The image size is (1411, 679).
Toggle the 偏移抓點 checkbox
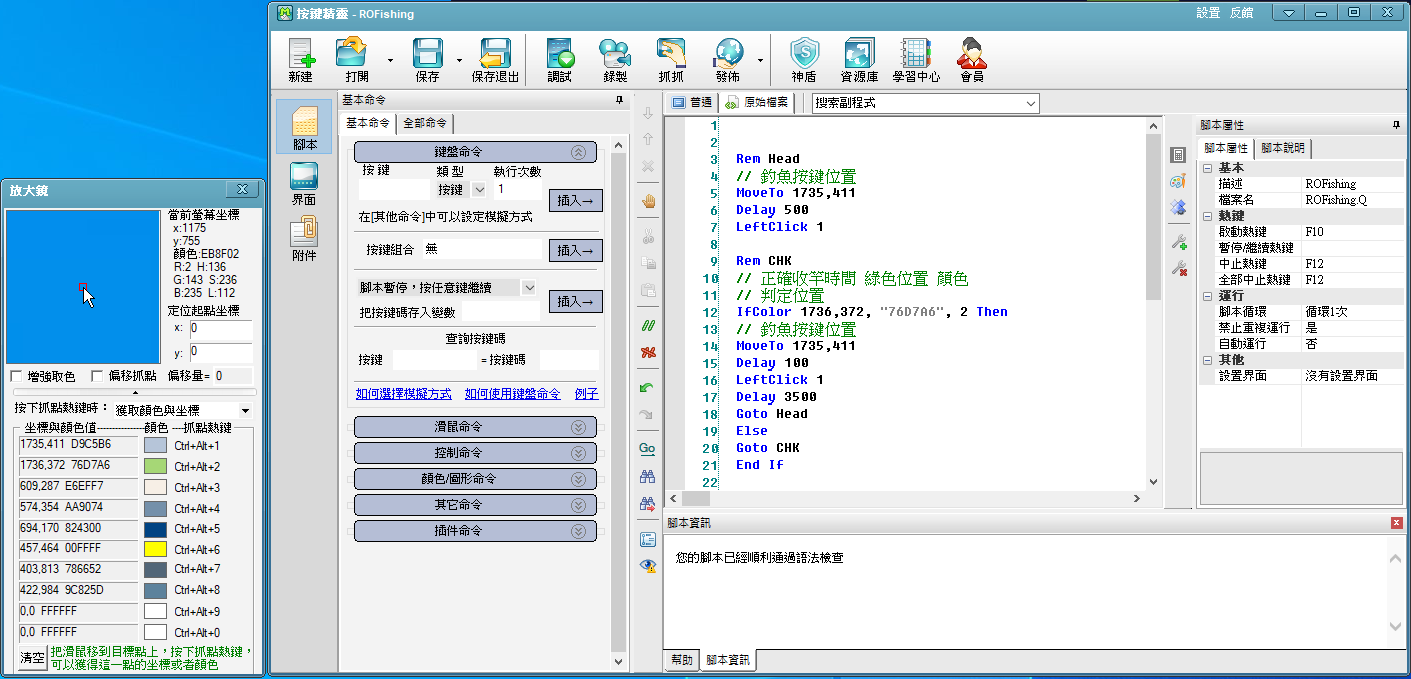[x=97, y=376]
